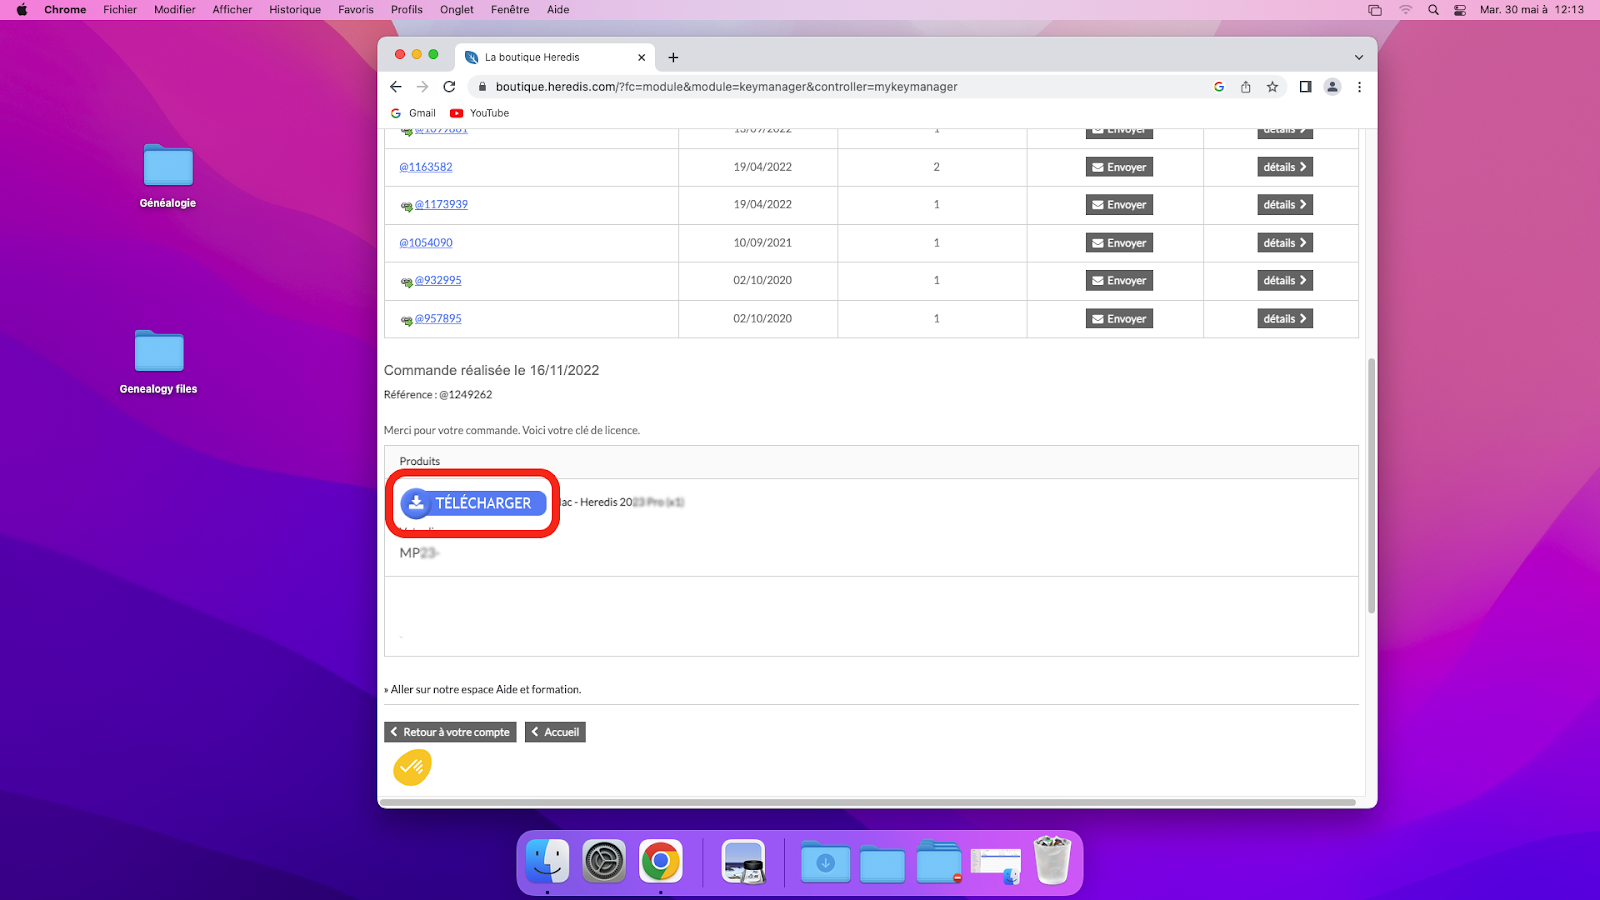
Task: Reload the page with the refresh icon
Action: coord(449,87)
